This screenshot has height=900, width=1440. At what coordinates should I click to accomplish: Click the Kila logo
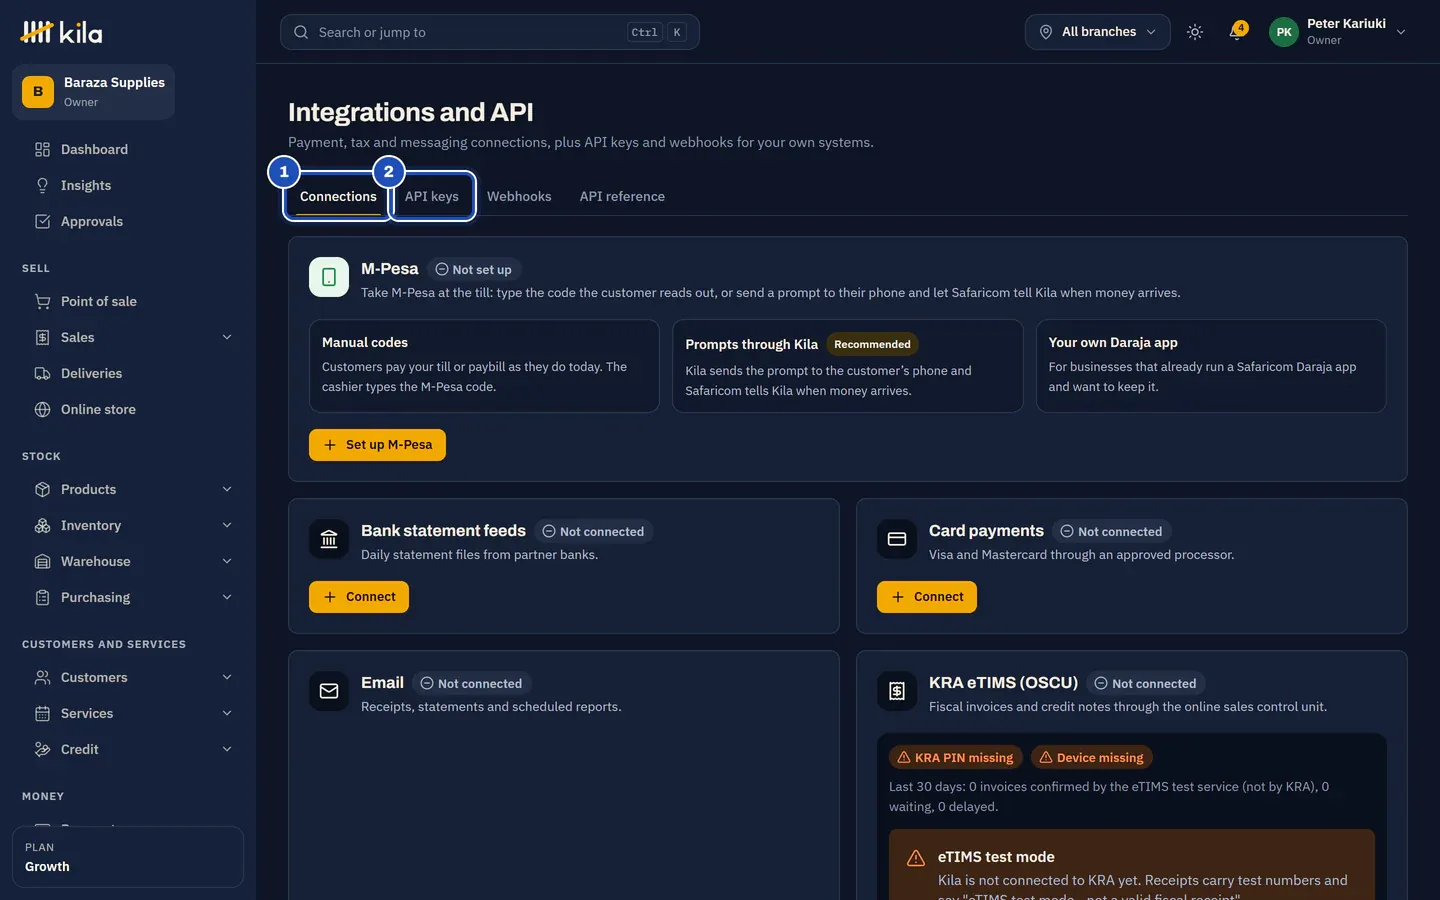click(x=62, y=32)
